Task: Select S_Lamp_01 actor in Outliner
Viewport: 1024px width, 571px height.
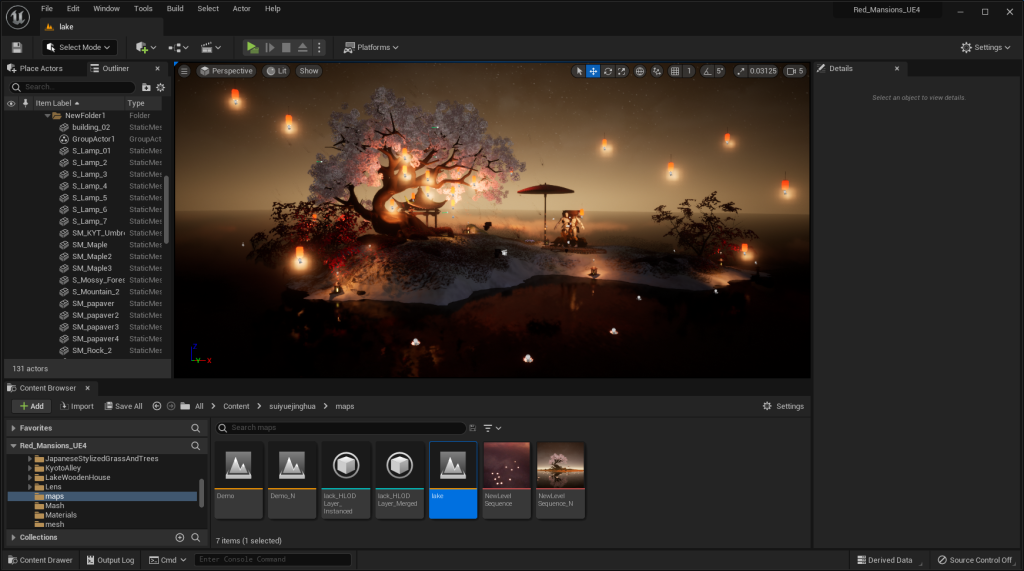Action: 91,150
